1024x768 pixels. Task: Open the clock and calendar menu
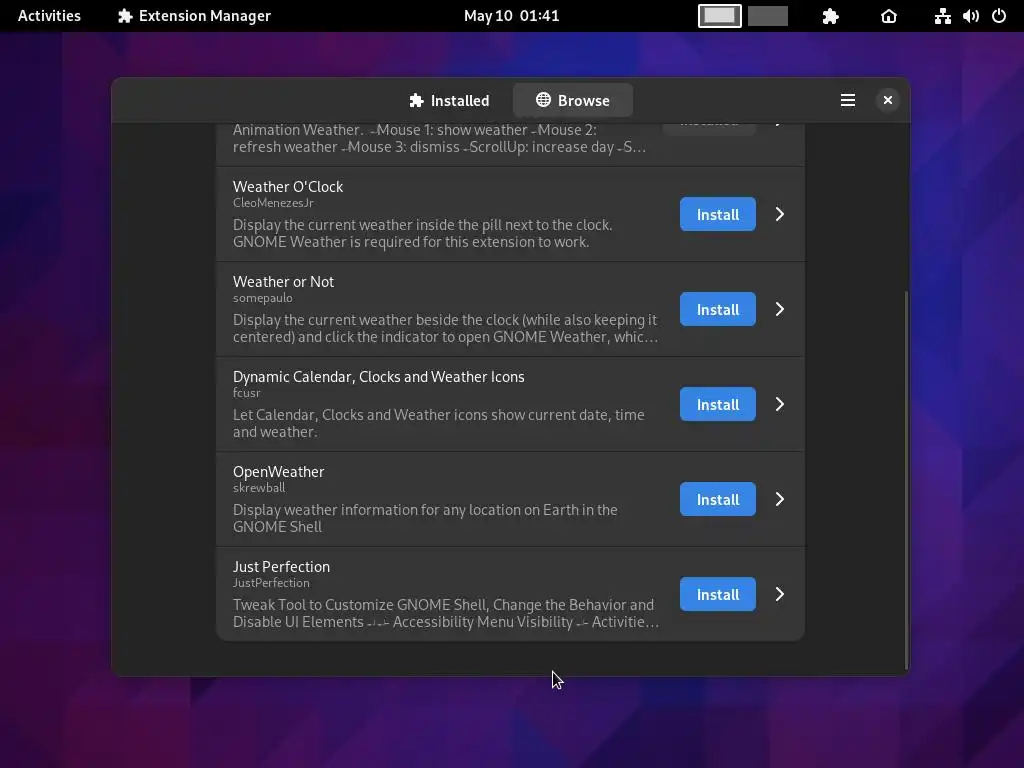(x=511, y=16)
